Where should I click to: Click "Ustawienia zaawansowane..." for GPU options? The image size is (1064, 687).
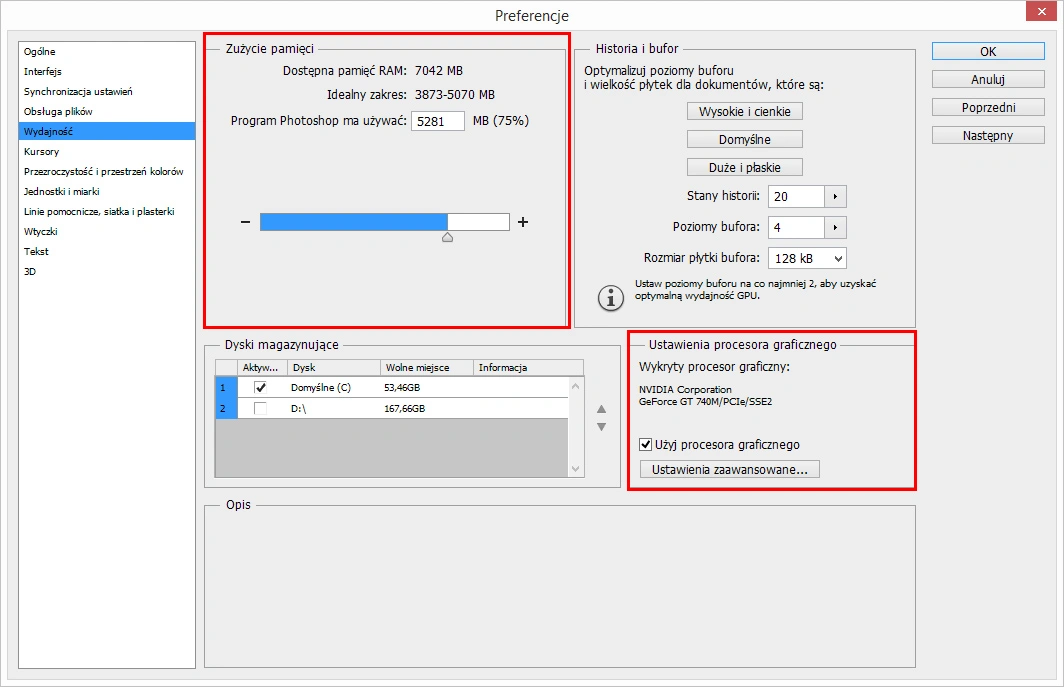(728, 468)
